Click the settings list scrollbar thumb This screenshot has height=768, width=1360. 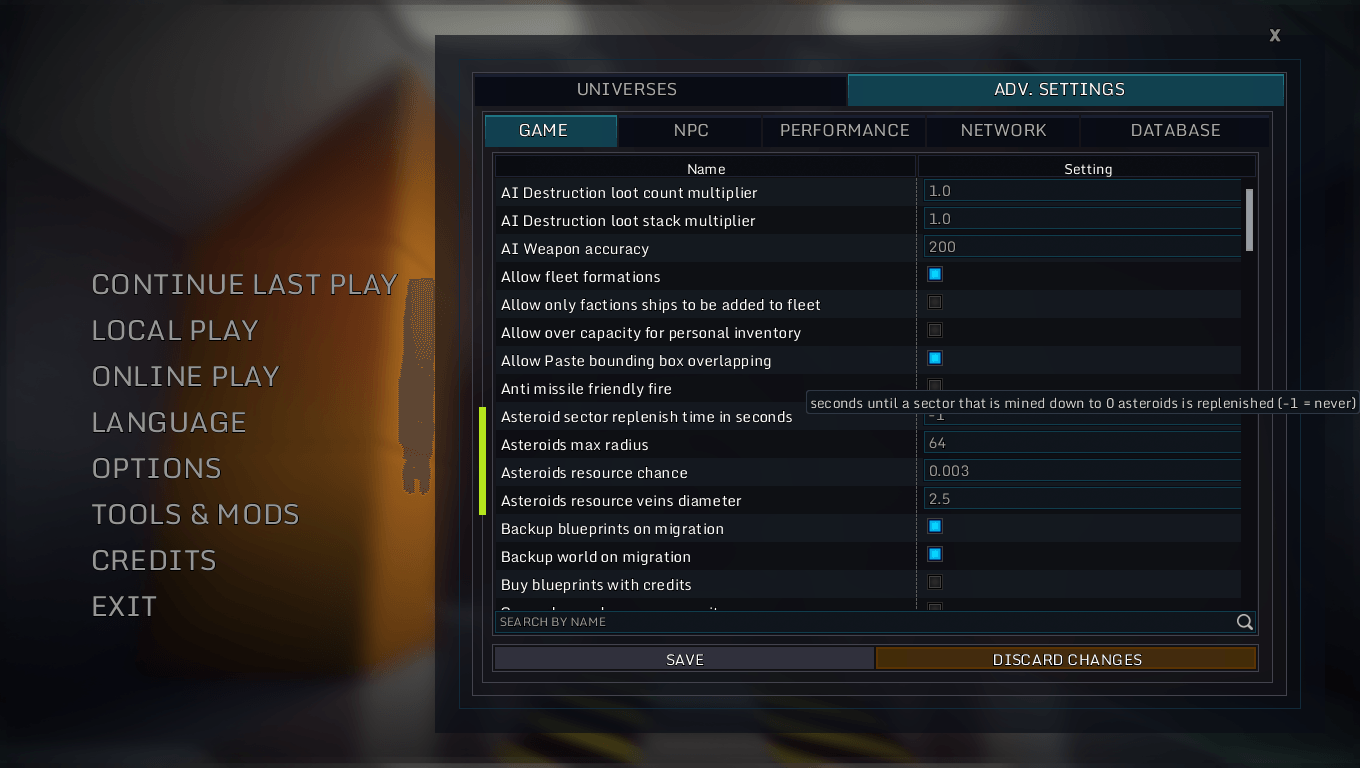[1249, 220]
